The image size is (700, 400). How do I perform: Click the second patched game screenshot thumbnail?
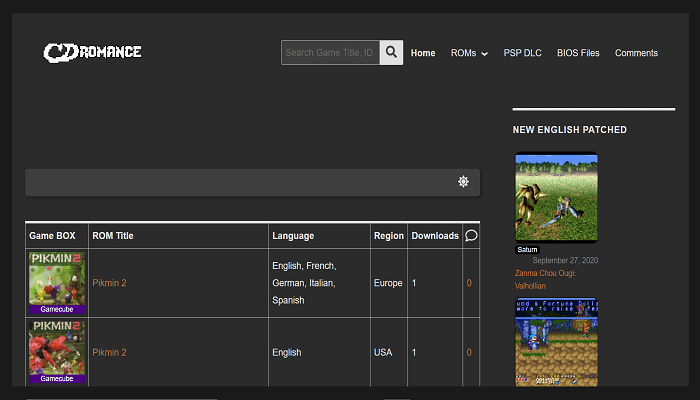(556, 342)
